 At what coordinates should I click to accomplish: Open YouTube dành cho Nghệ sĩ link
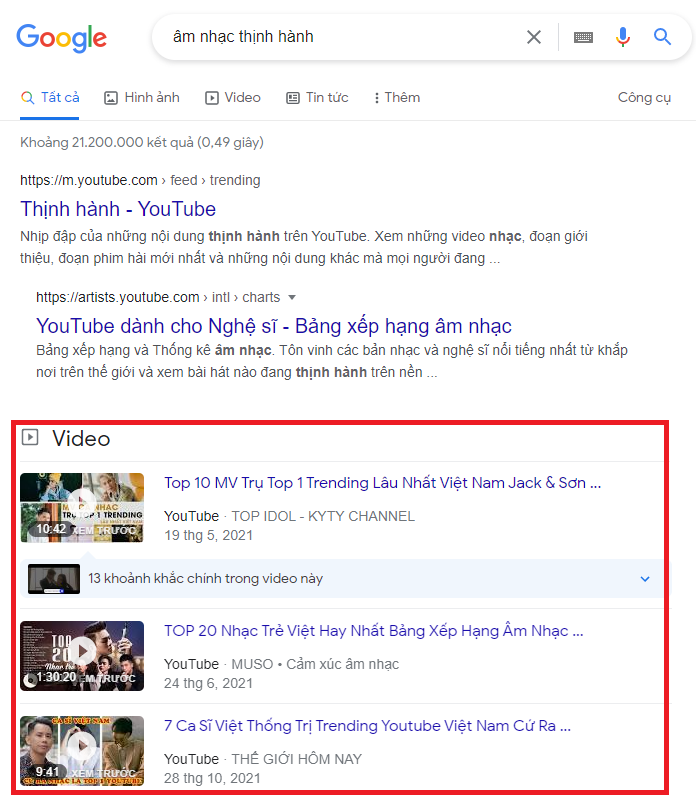click(x=273, y=326)
